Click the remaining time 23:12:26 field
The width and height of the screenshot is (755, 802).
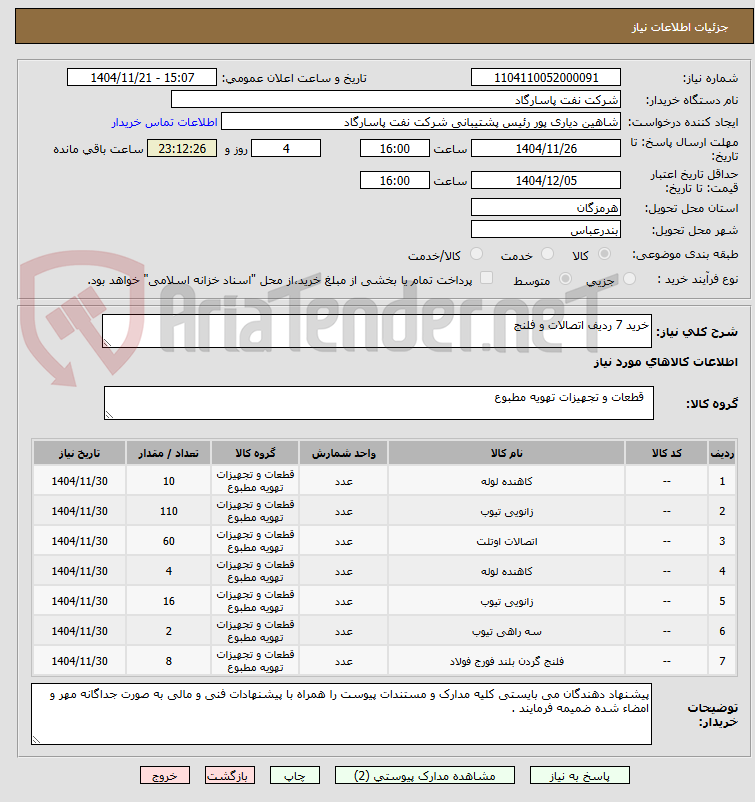[x=182, y=148]
